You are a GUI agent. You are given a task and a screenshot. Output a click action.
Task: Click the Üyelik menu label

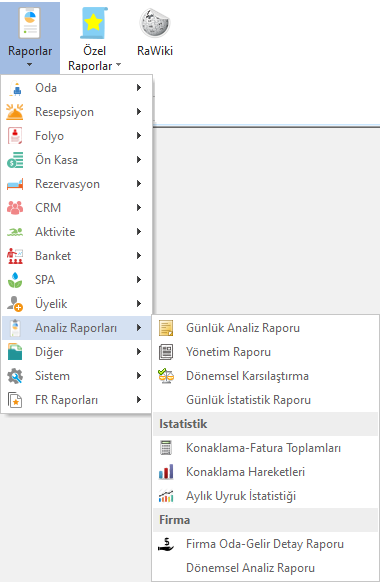click(x=51, y=304)
